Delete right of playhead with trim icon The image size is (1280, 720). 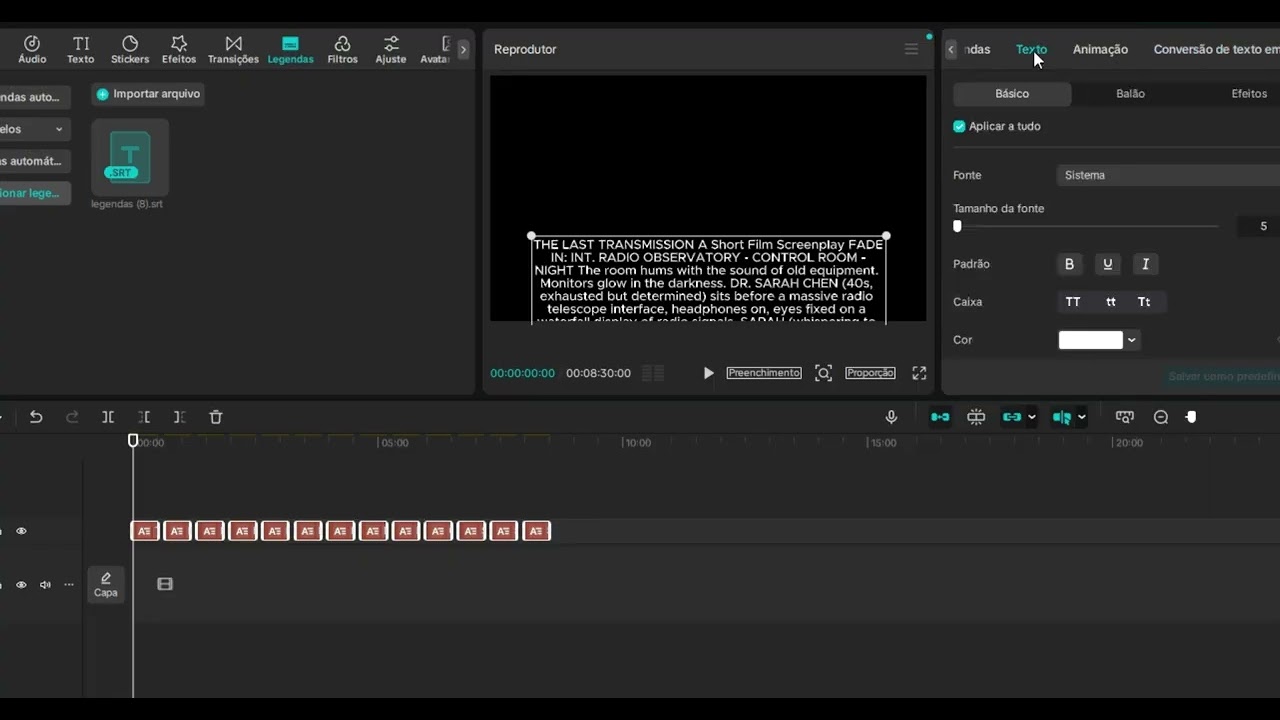tap(179, 417)
